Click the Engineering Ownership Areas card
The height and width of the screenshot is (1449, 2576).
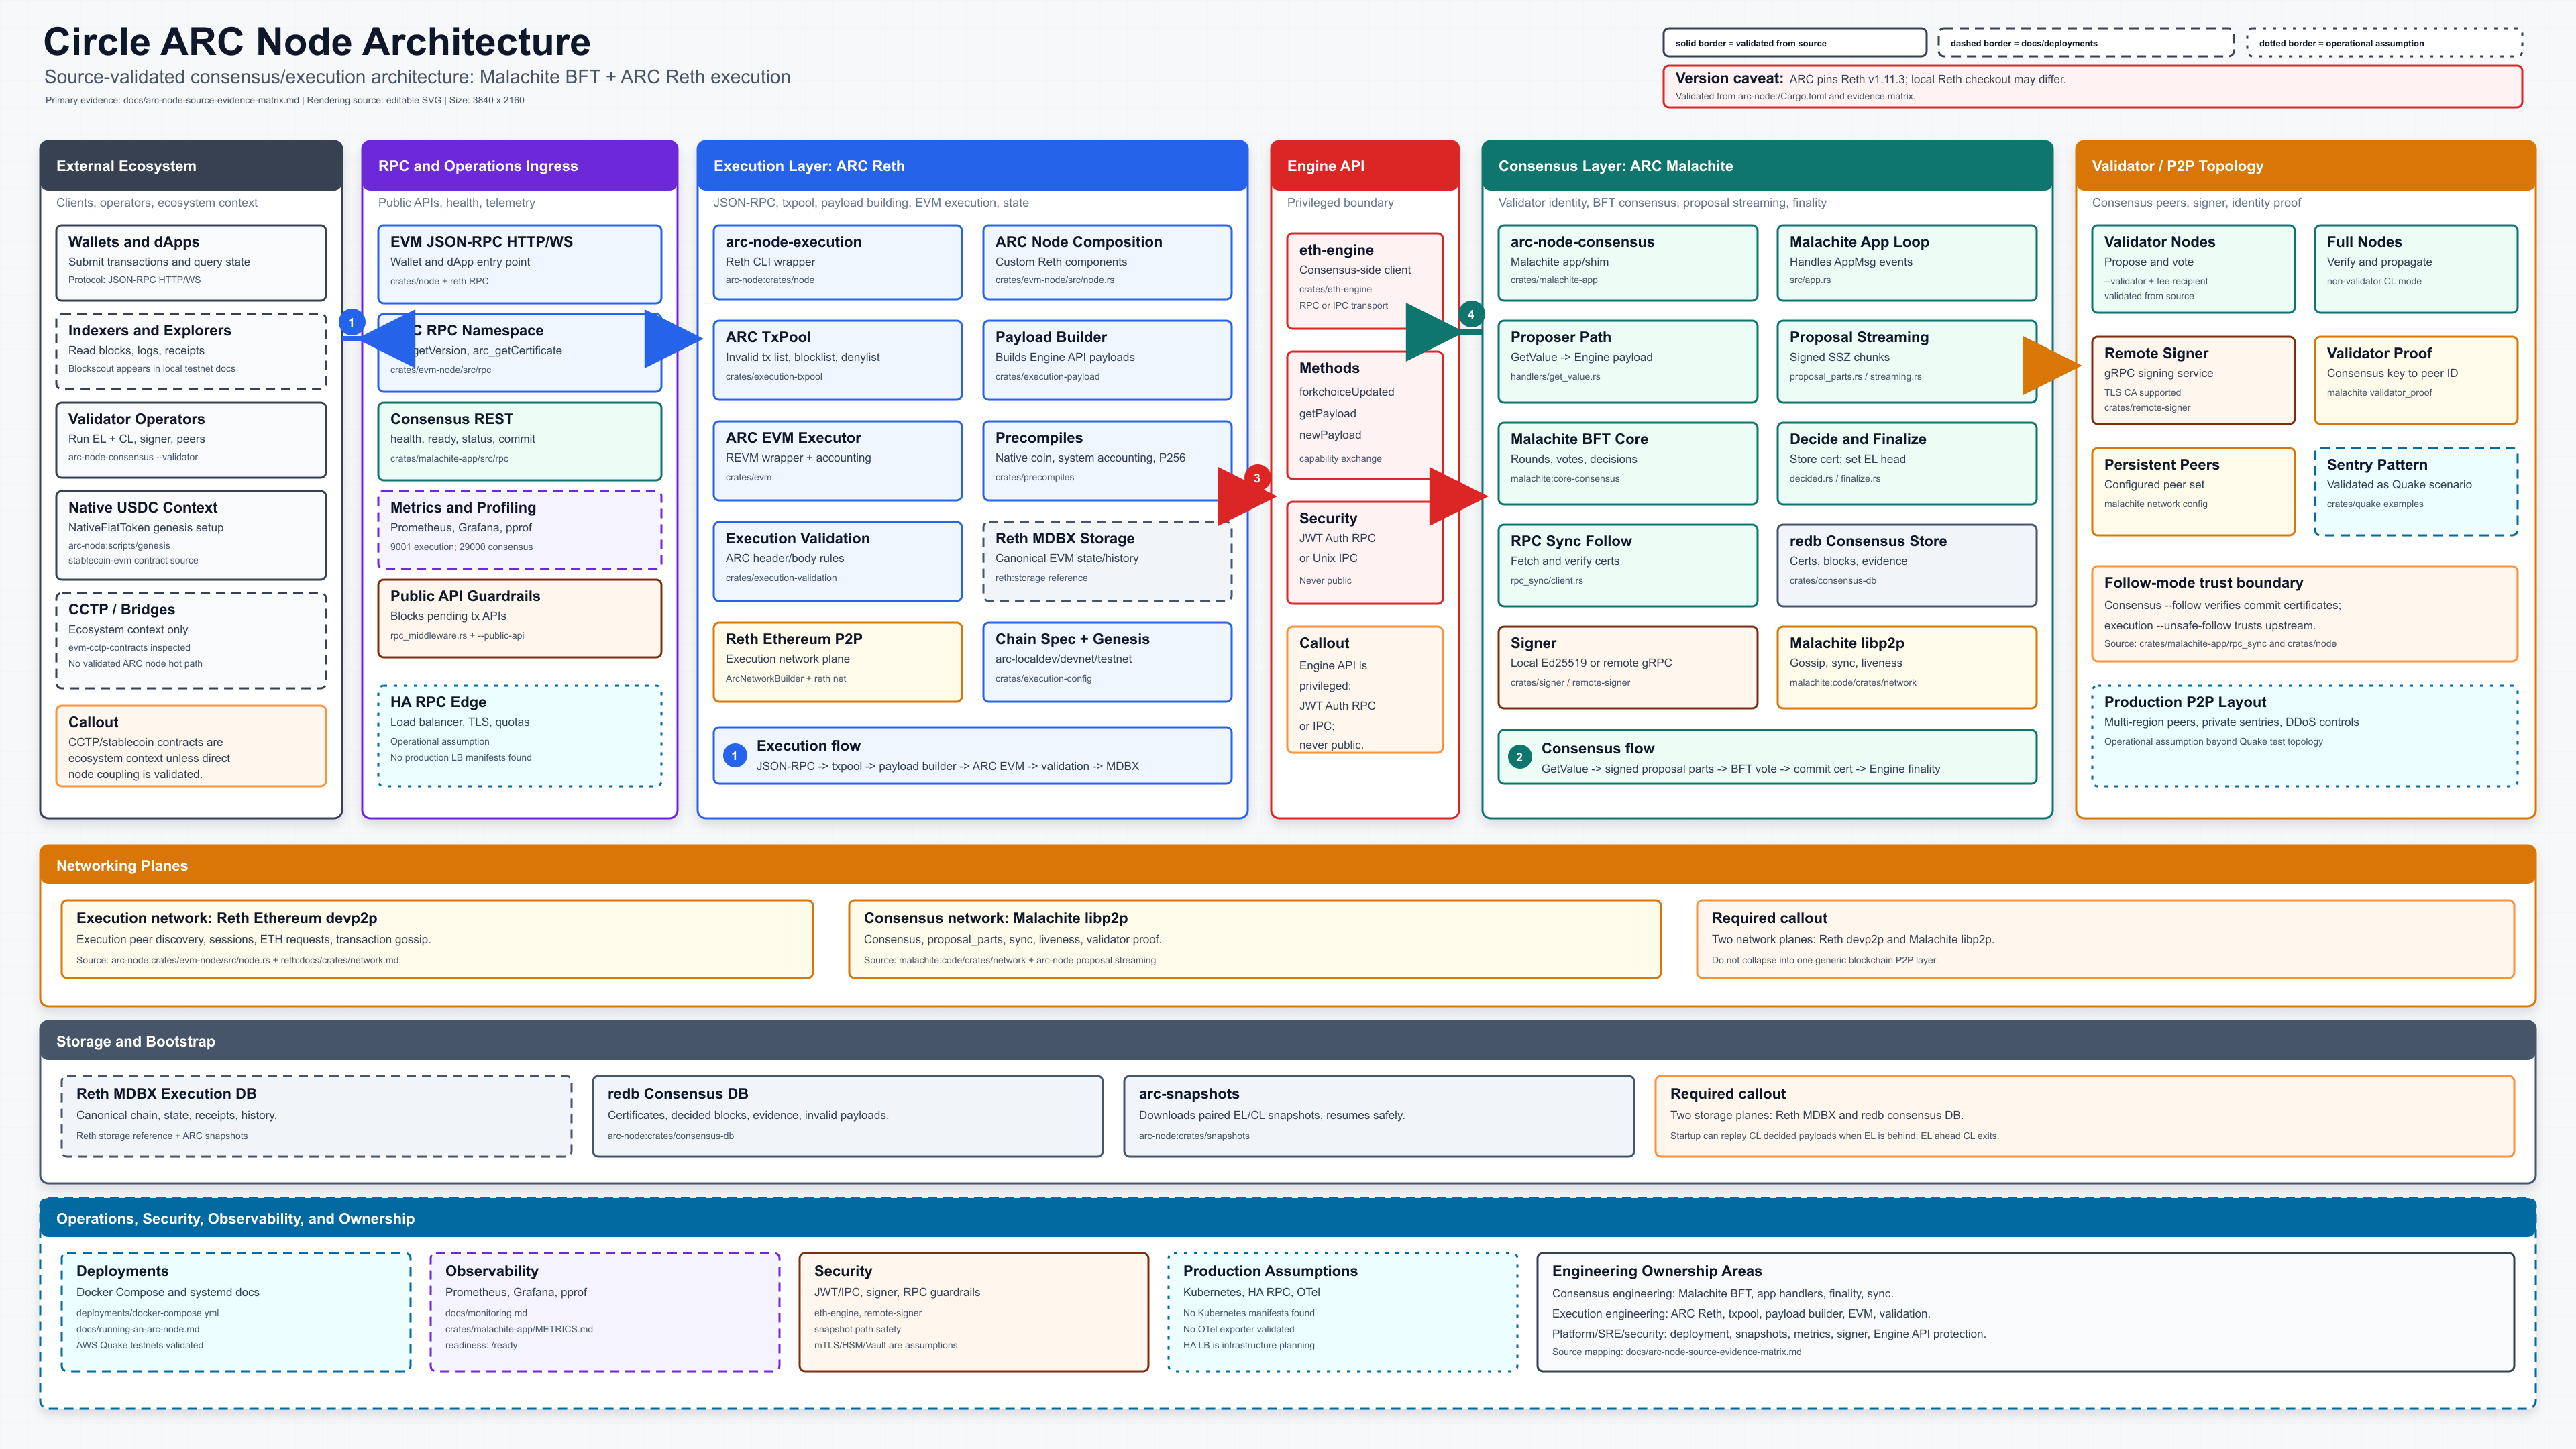pos(2026,1312)
